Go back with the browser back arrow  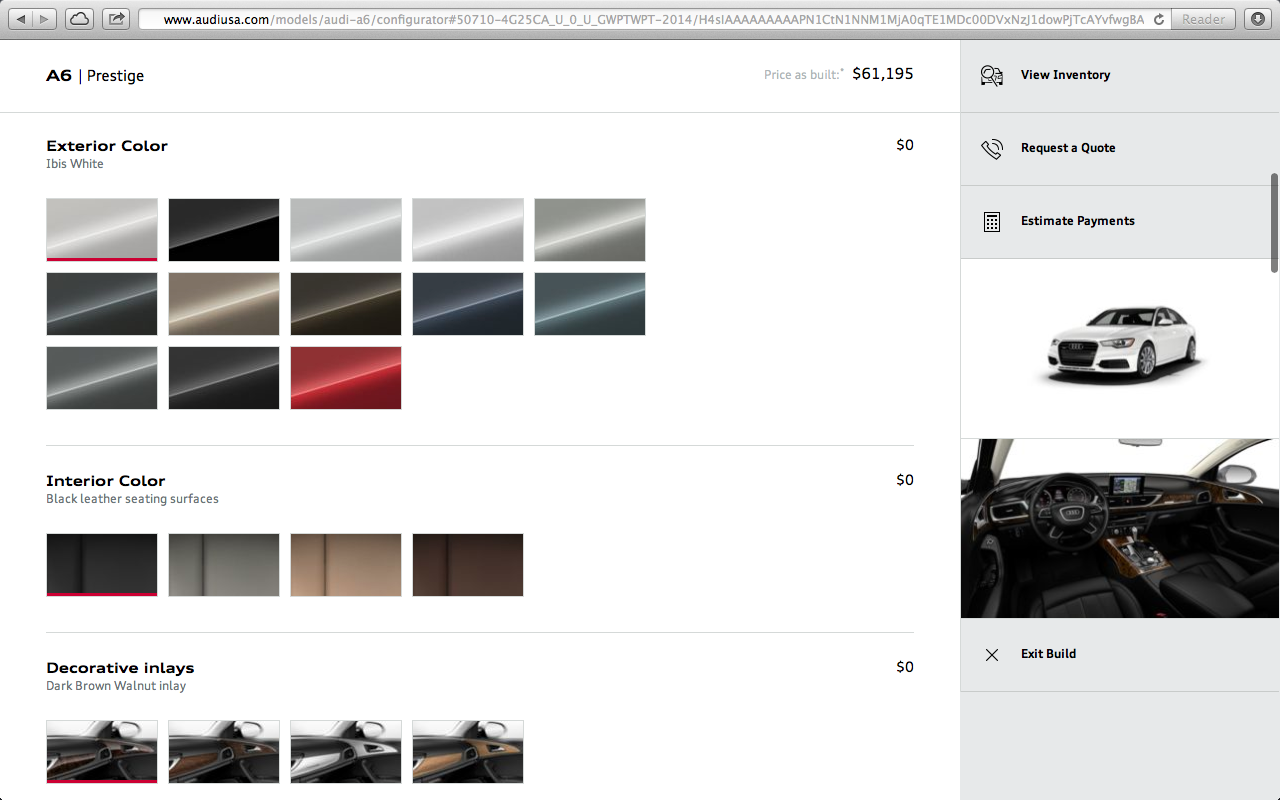(21, 18)
